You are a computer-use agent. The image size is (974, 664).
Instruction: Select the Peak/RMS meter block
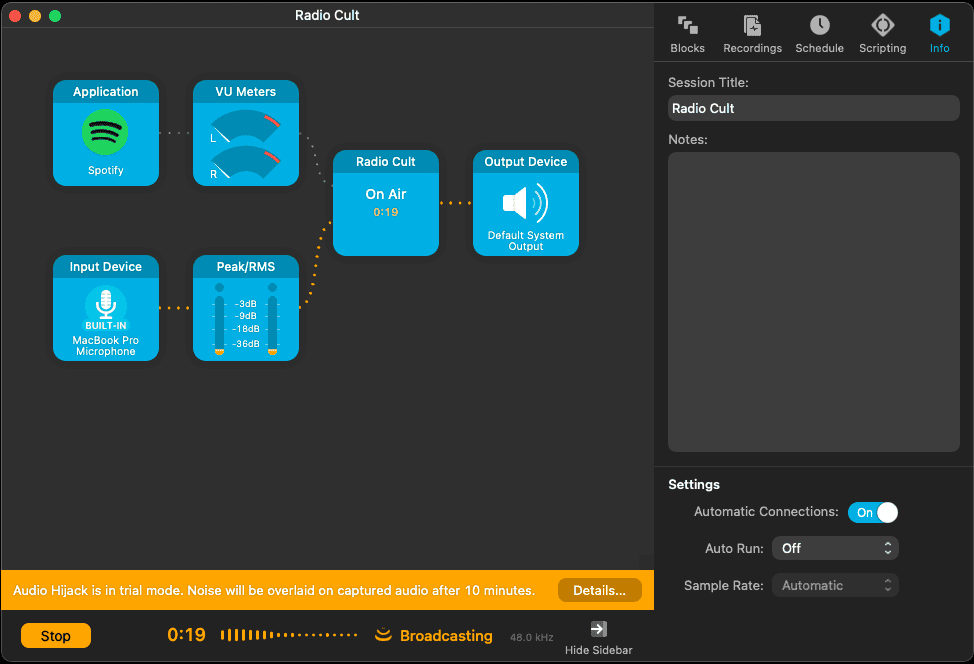(246, 308)
